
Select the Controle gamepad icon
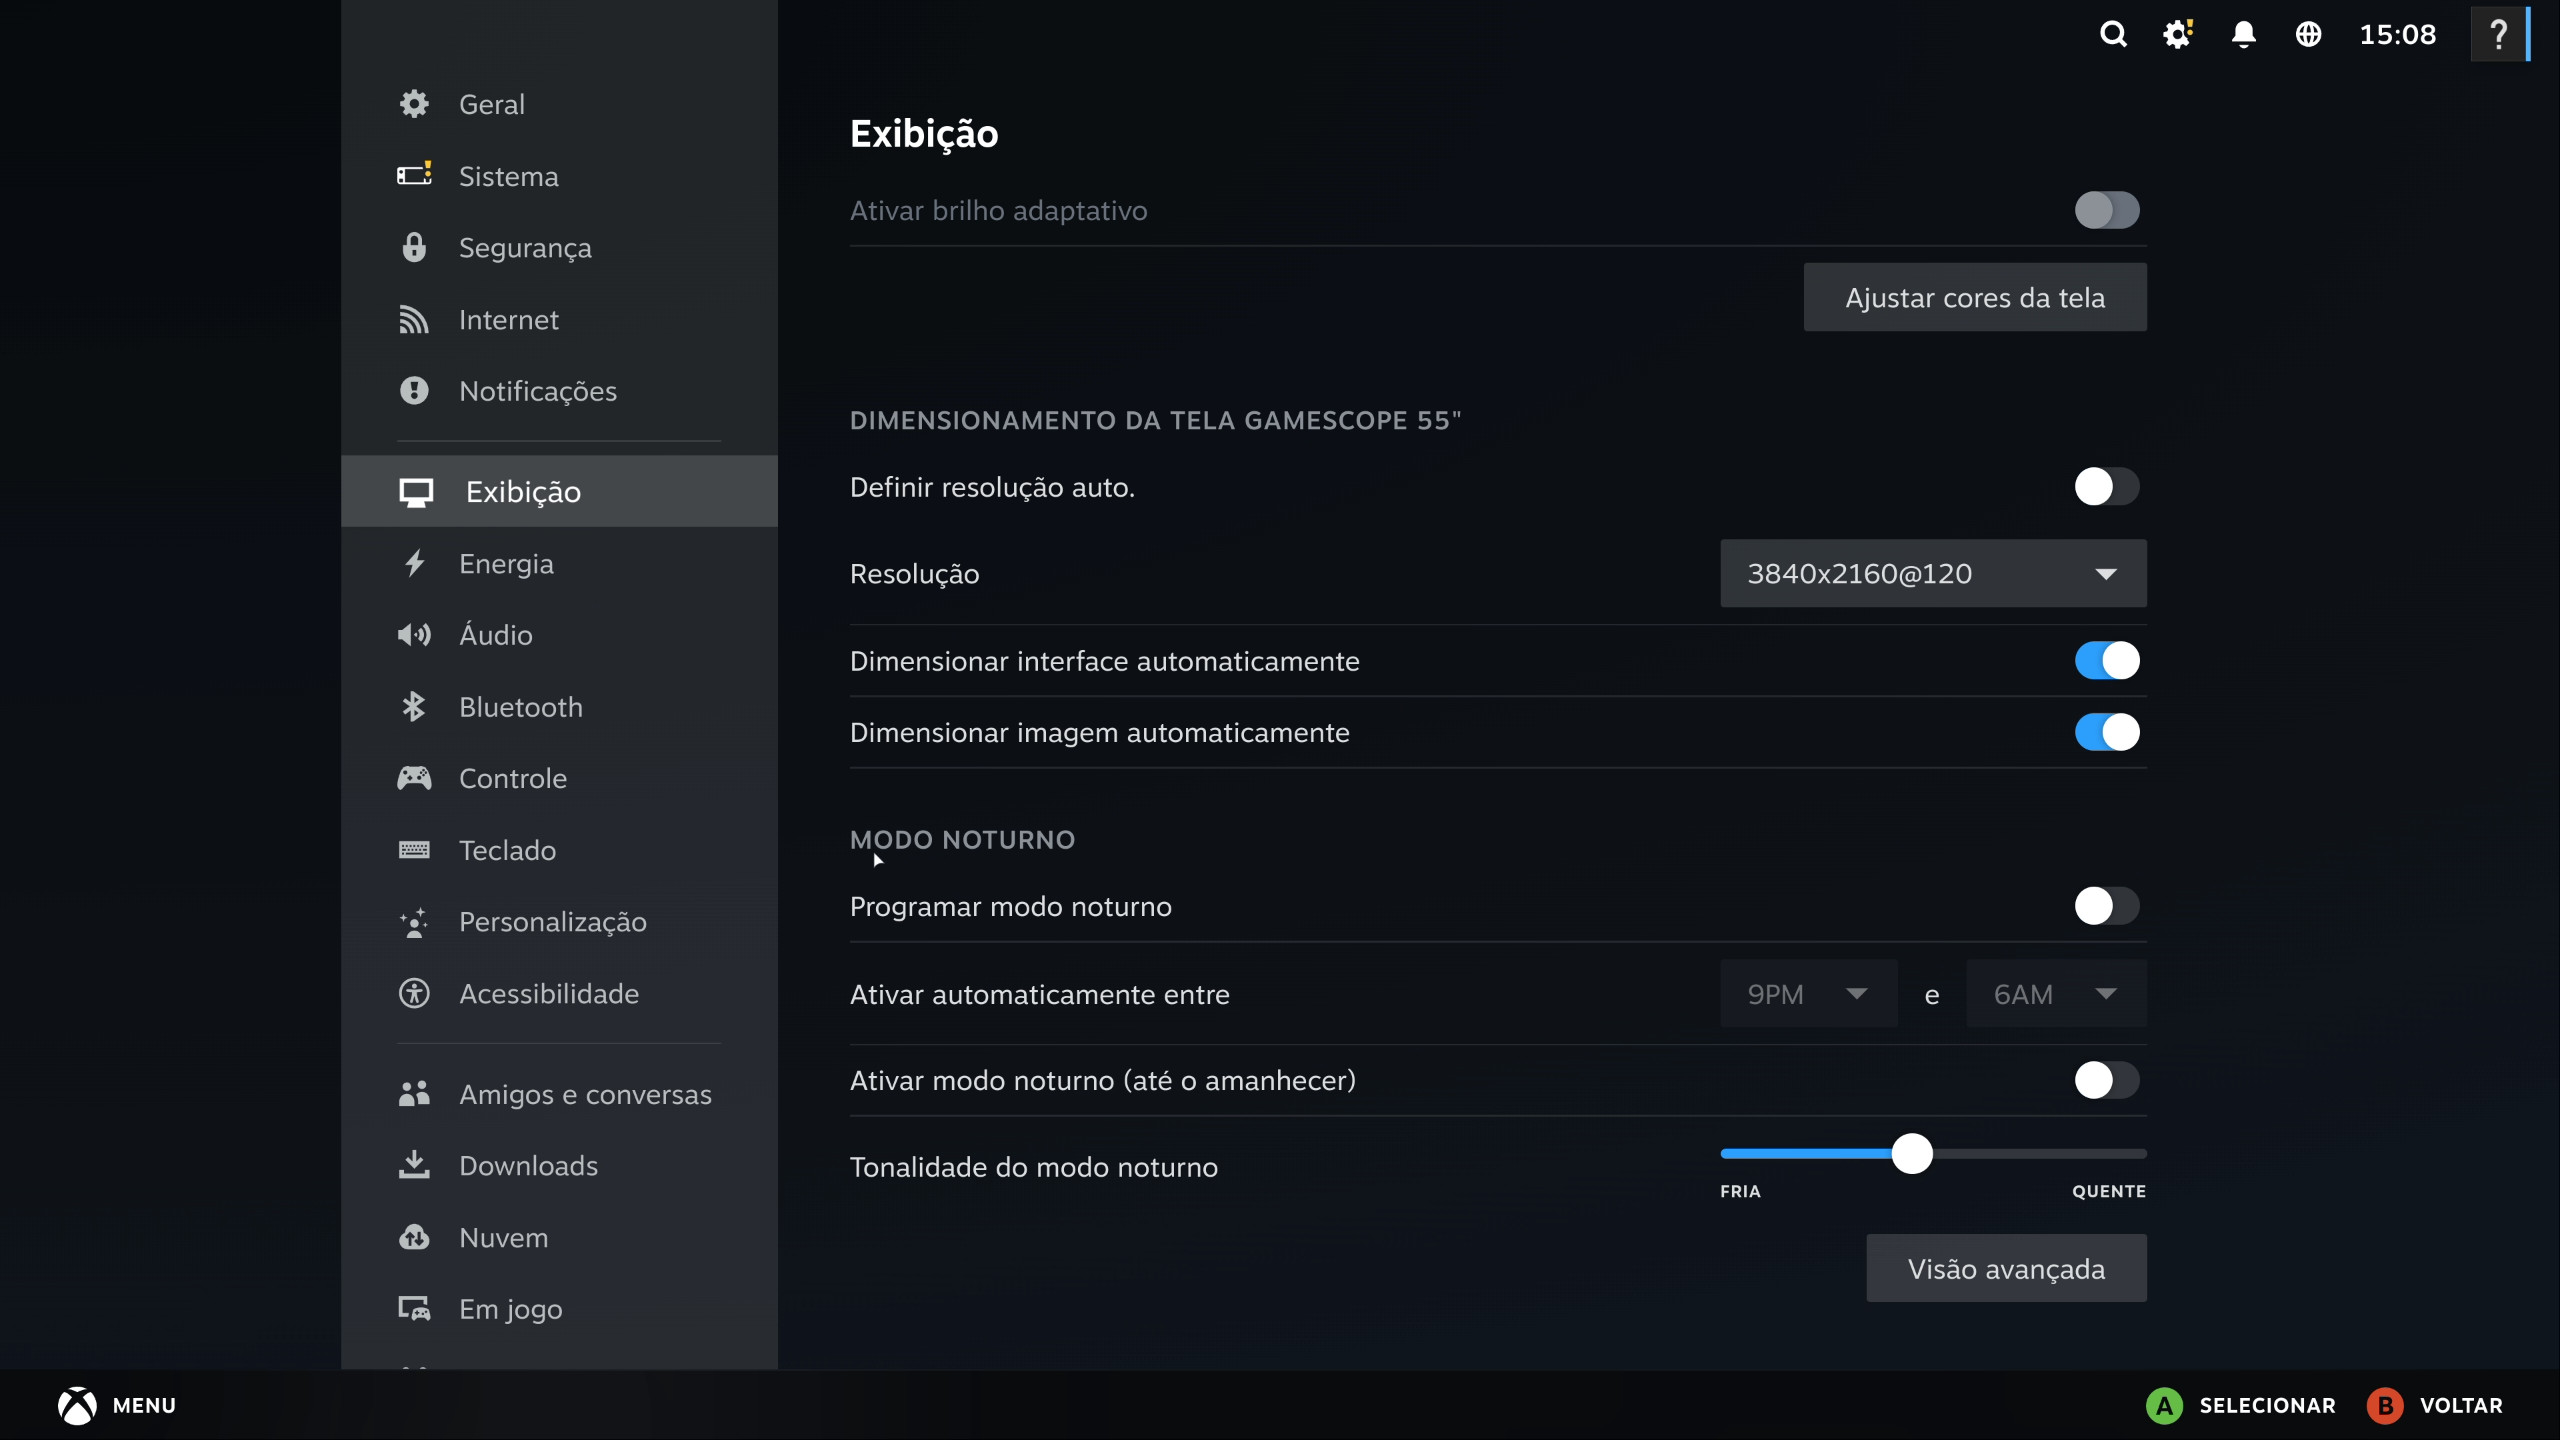[415, 778]
